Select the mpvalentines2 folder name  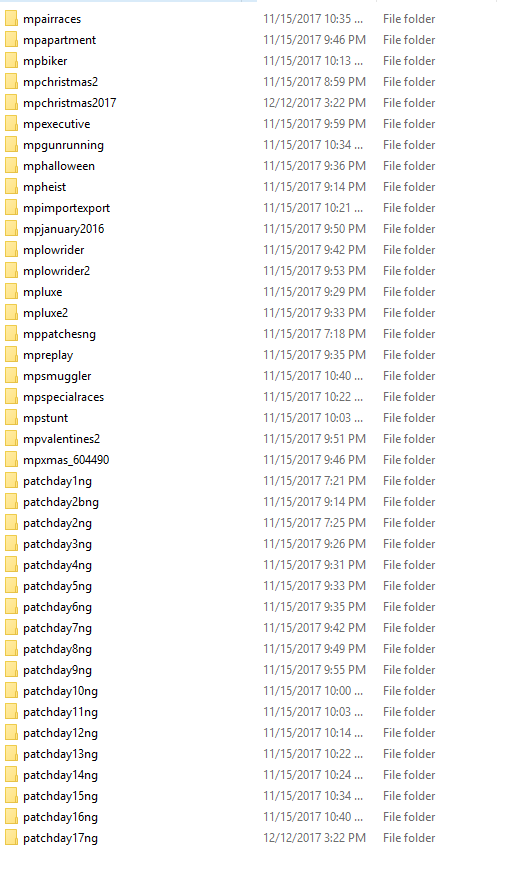(x=62, y=439)
